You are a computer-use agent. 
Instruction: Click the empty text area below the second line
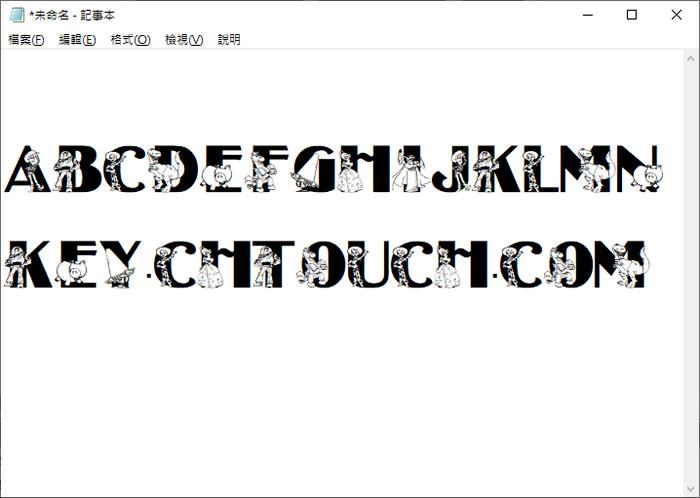pos(342,393)
